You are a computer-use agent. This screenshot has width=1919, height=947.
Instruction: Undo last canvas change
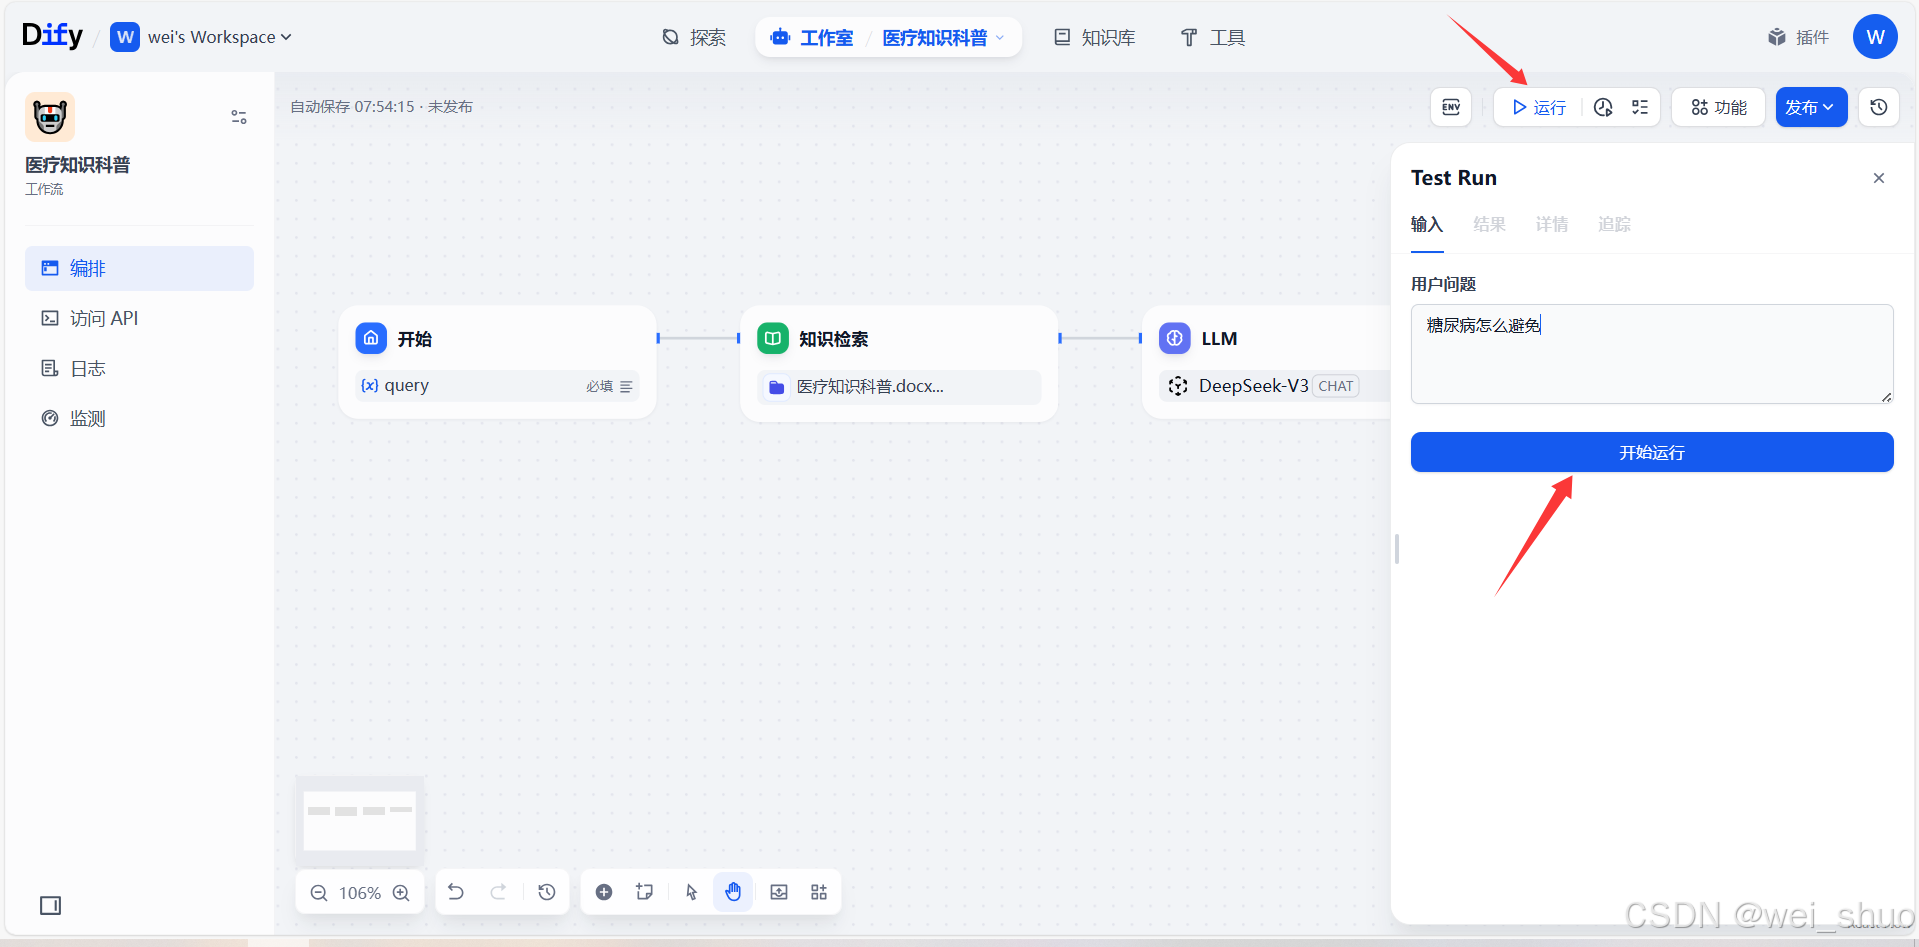456,892
